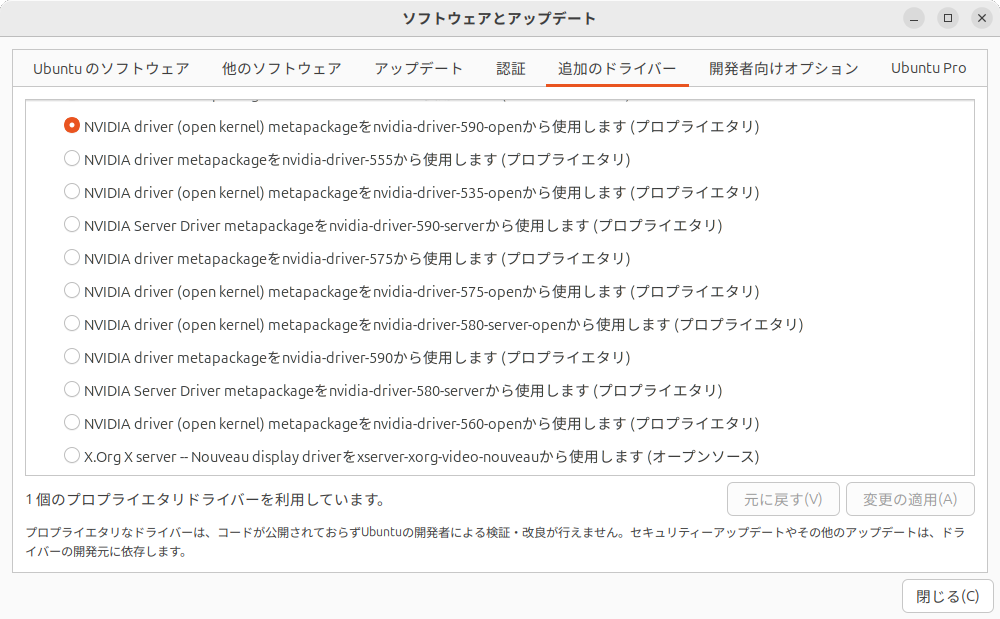Open the Ubuntuのソフトウェア tab

pos(111,68)
